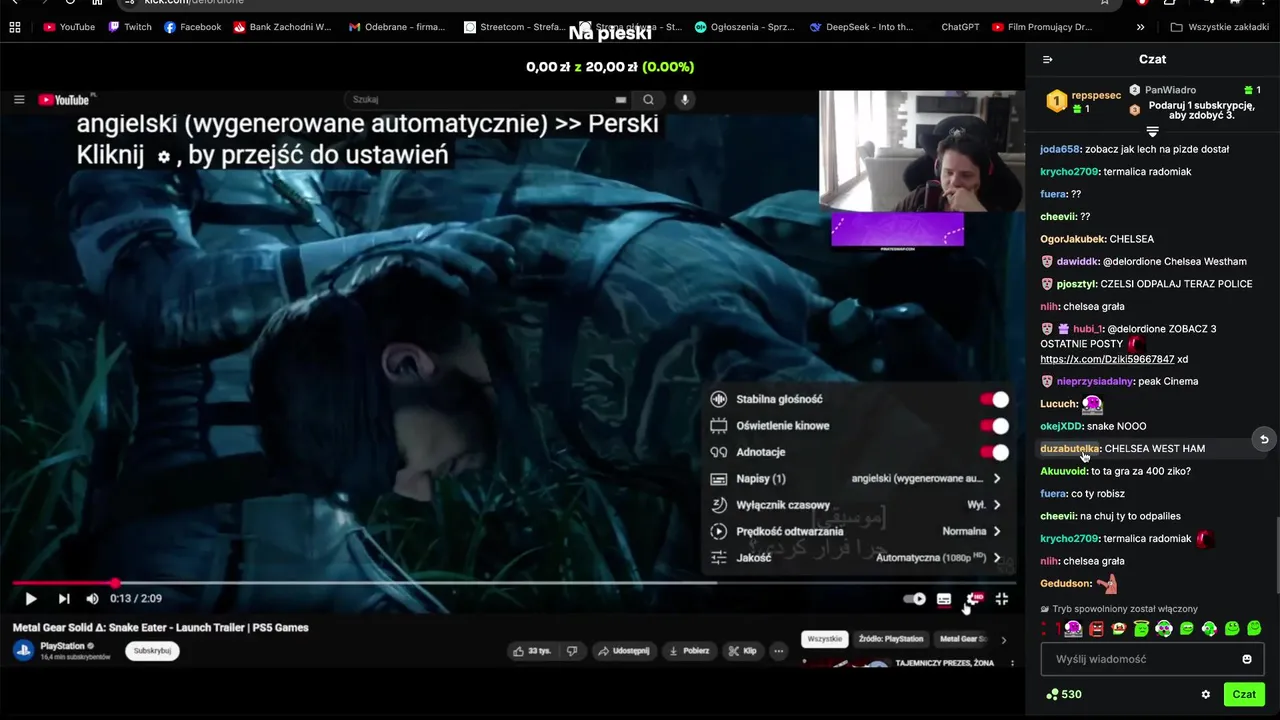Collapse chat panel icon
The height and width of the screenshot is (720, 1280).
coord(1047,60)
